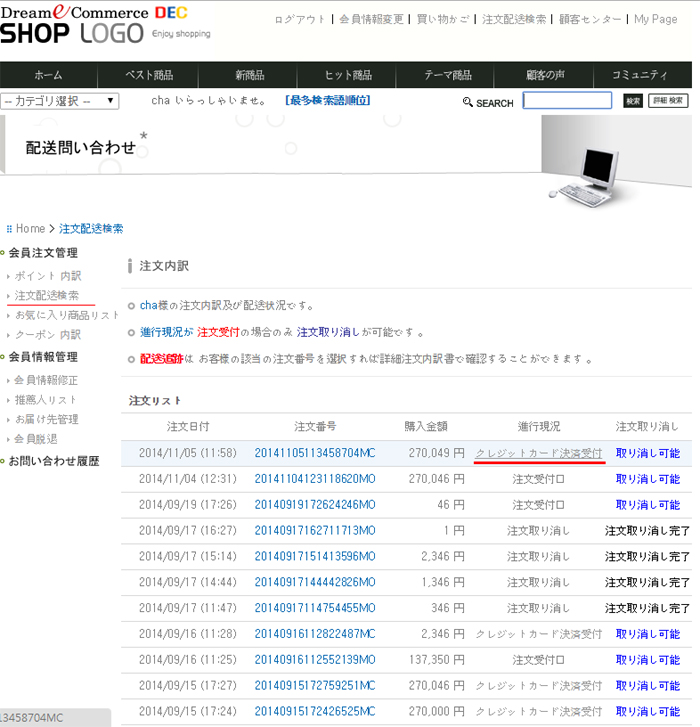Open order number 20141105113458704MC
700x727 pixels.
(314, 453)
